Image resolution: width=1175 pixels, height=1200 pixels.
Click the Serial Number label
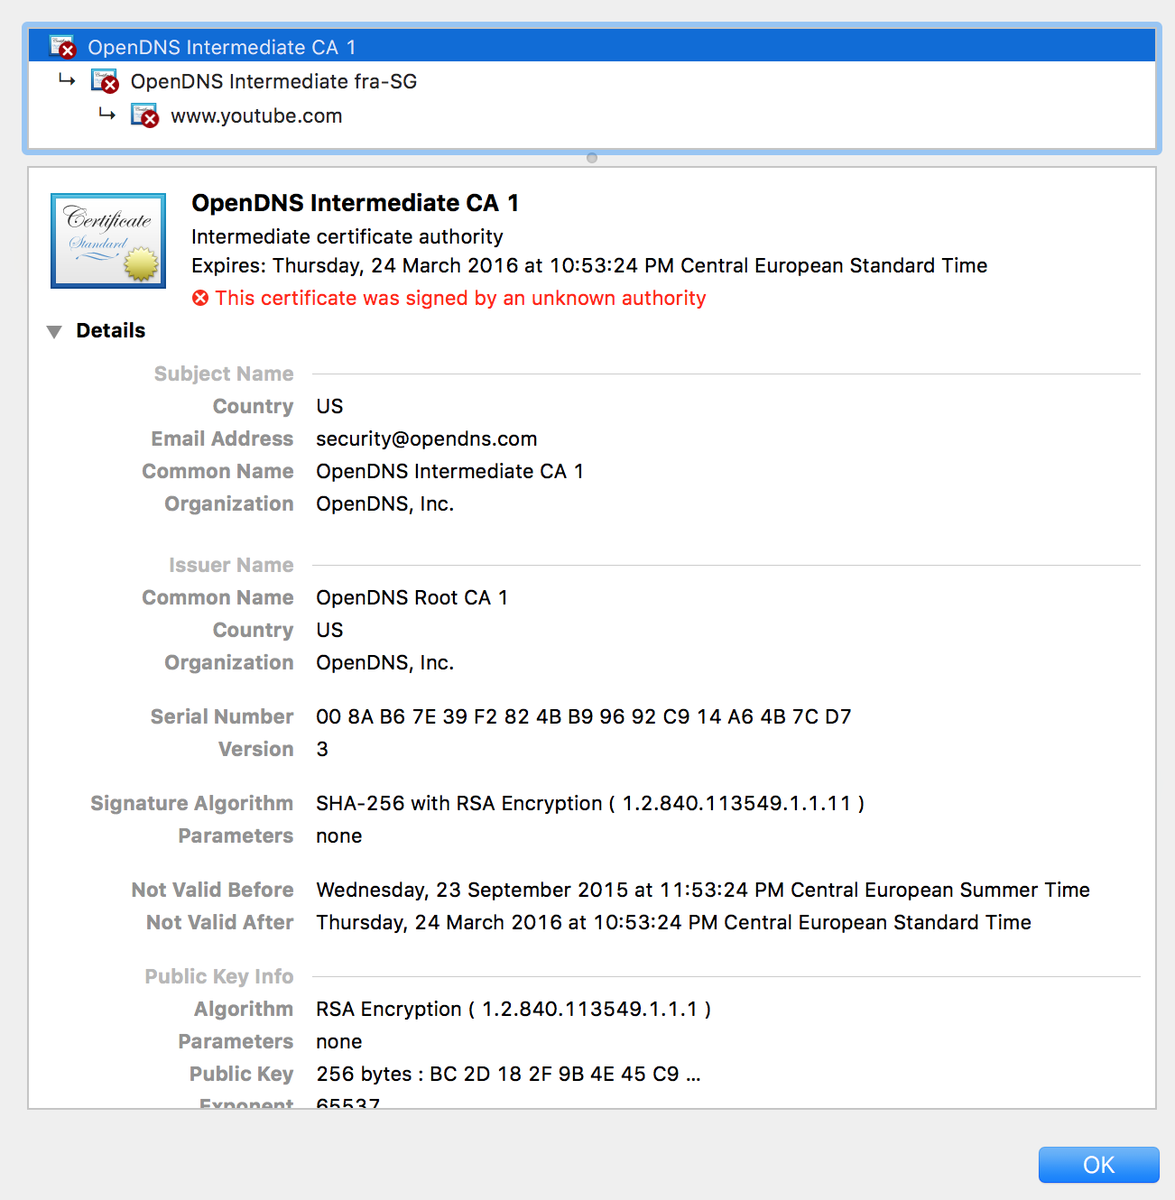point(222,717)
